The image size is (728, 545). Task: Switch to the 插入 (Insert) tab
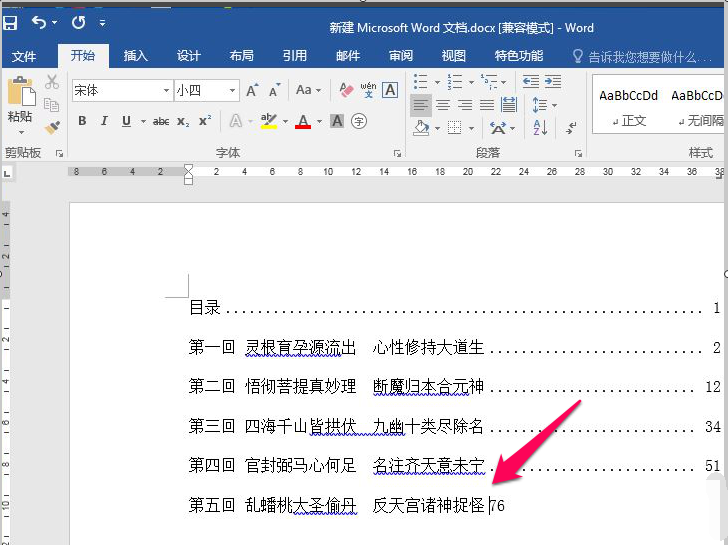click(135, 56)
